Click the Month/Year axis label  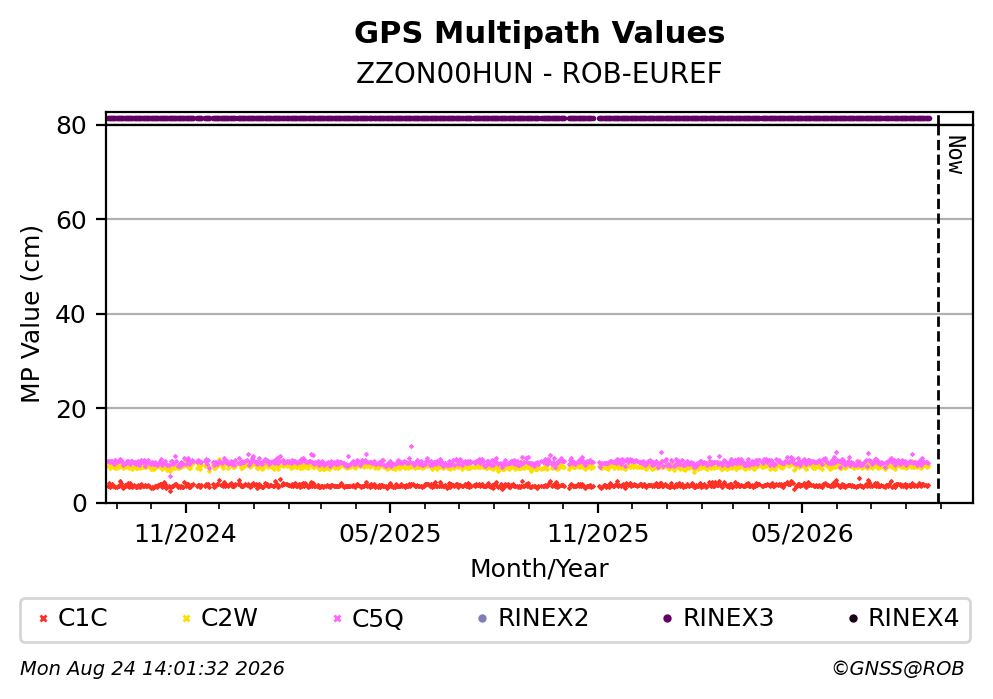pos(539,569)
